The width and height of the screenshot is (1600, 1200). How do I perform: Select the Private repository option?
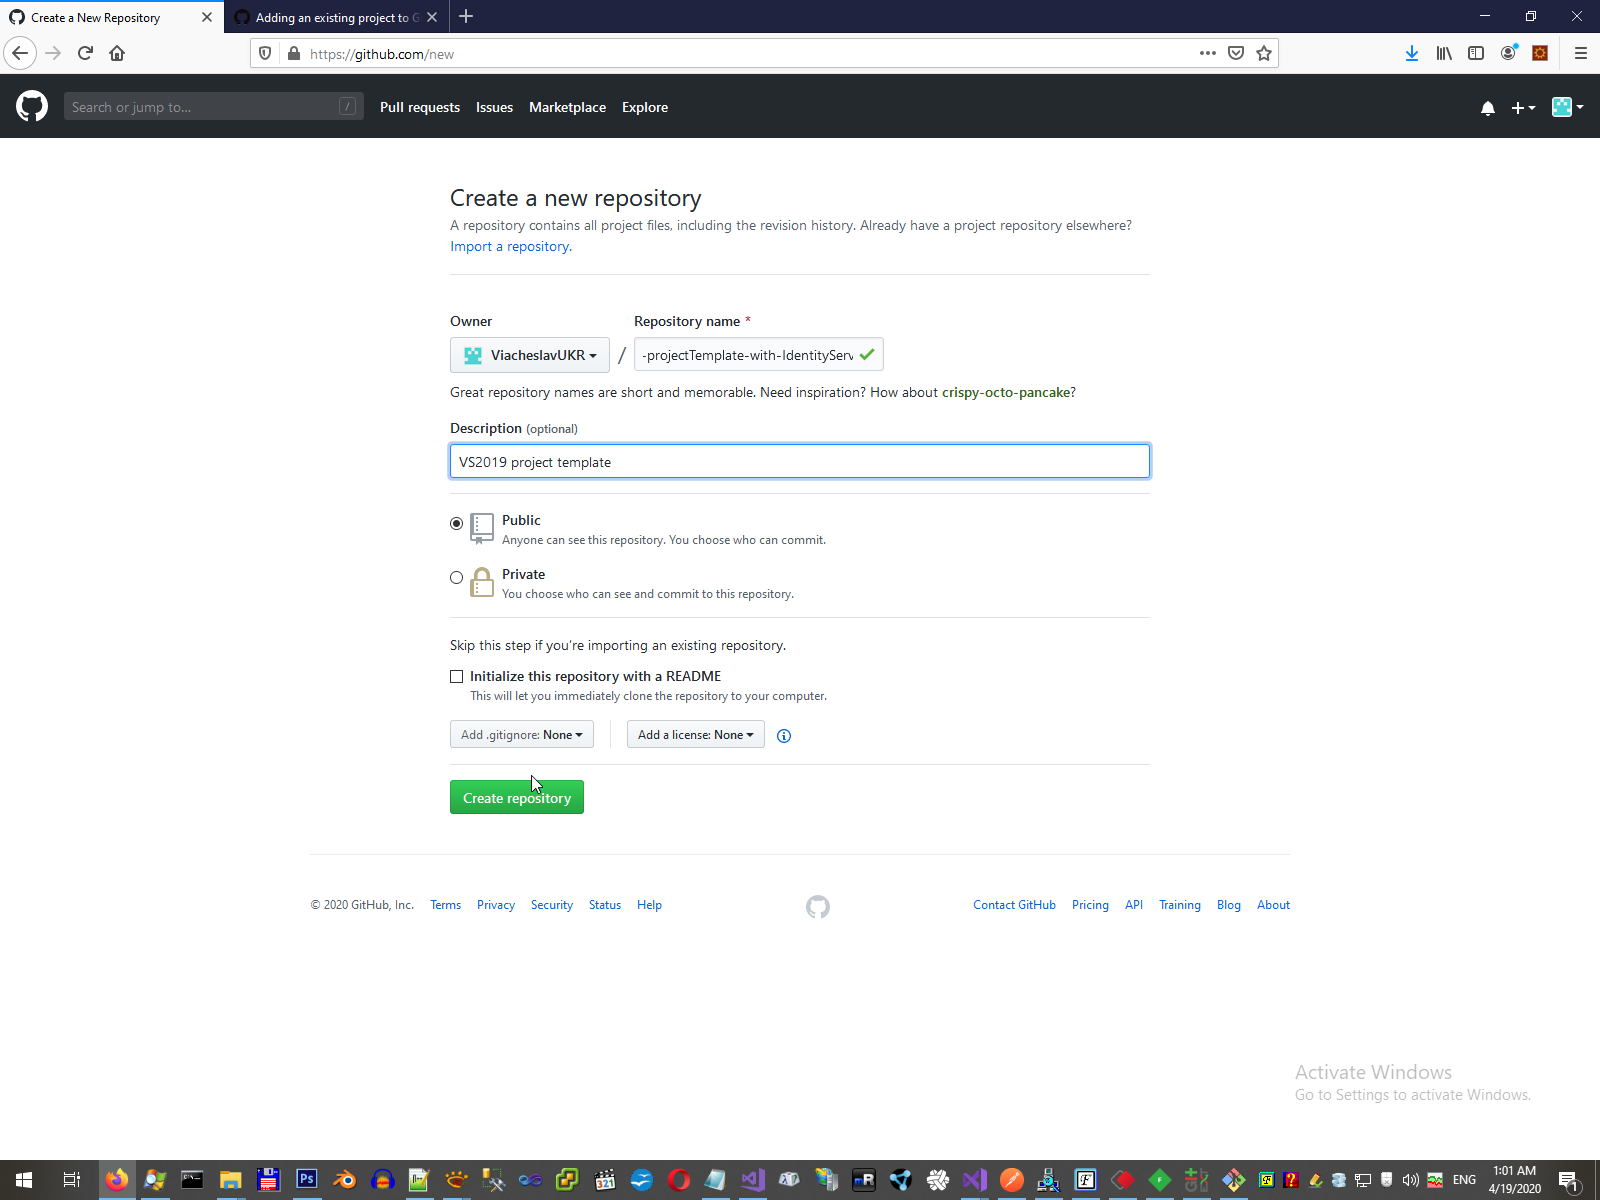[x=457, y=577]
